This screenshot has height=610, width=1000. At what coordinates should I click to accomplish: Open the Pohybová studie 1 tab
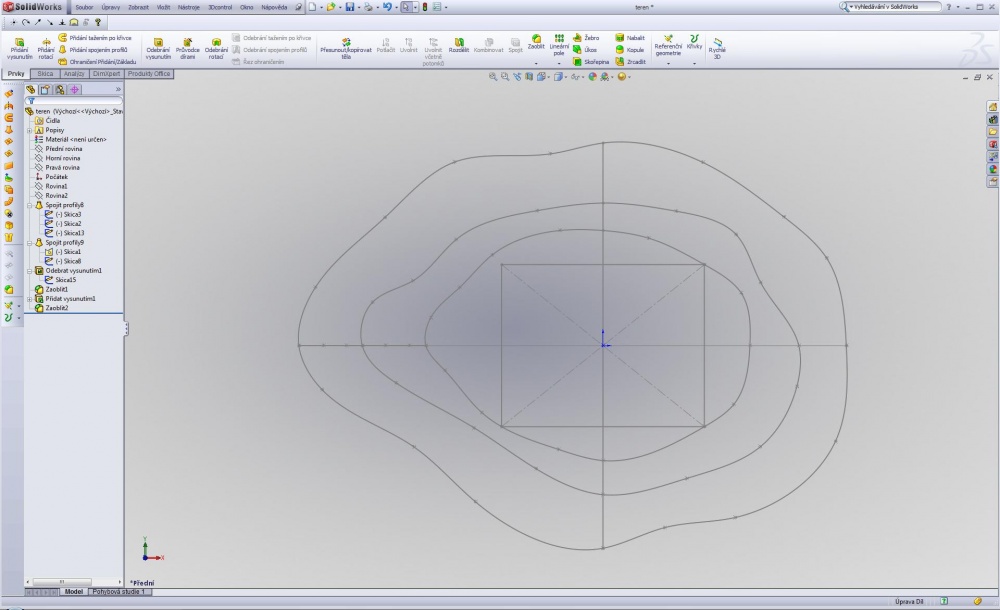pyautogui.click(x=119, y=592)
